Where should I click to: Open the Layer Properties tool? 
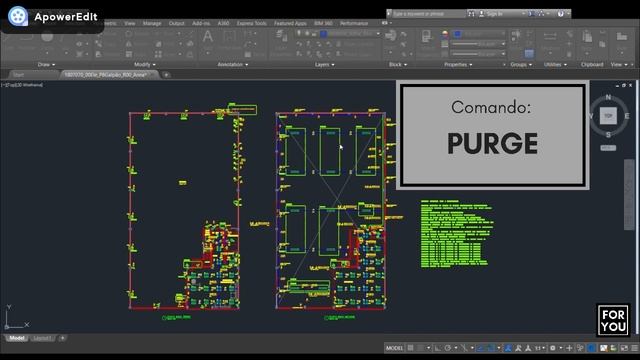282,36
